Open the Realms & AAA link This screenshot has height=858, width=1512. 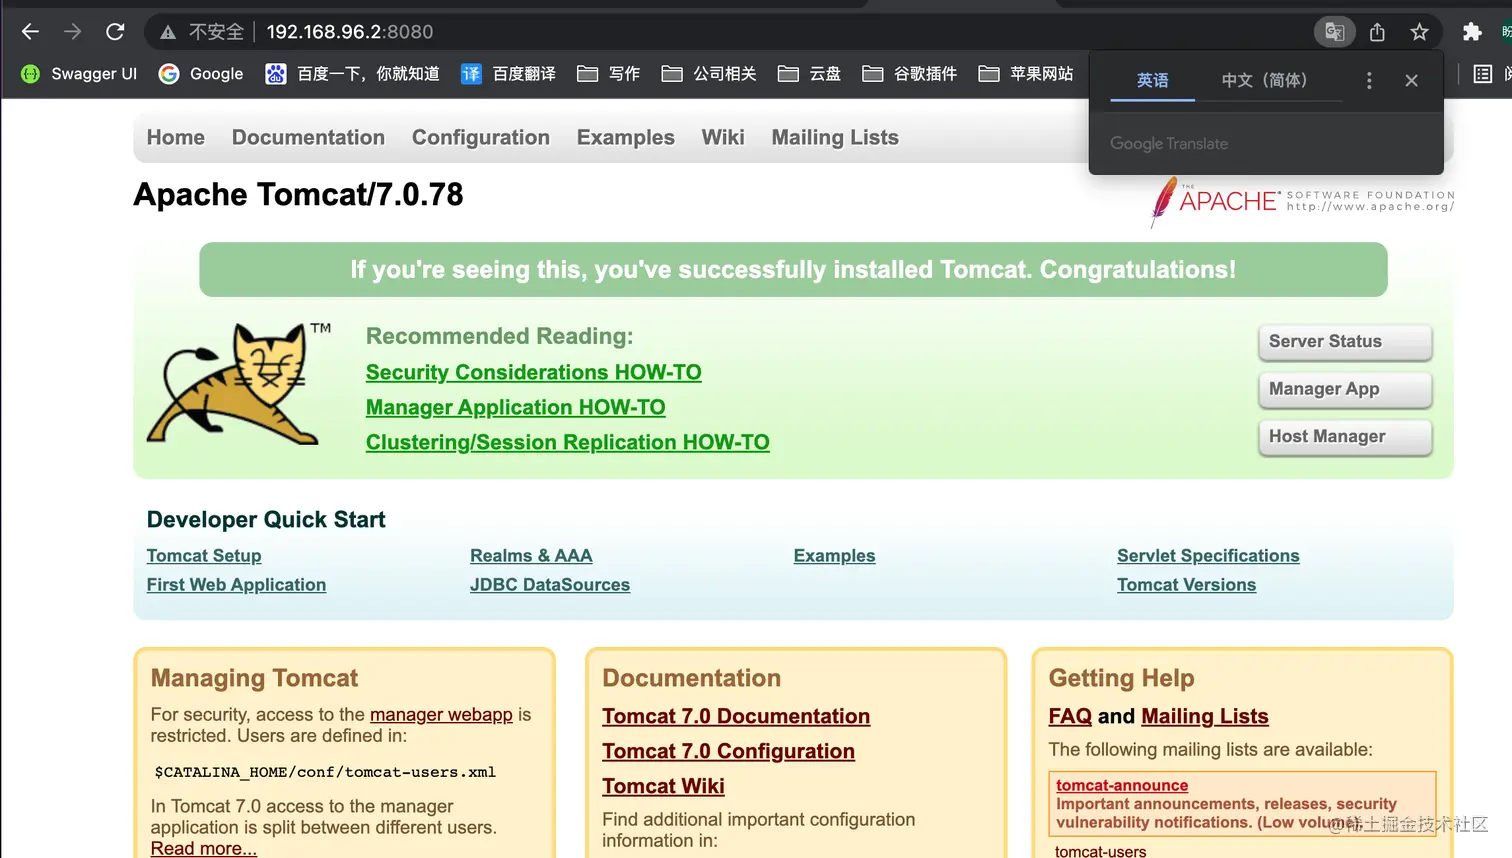click(x=531, y=556)
